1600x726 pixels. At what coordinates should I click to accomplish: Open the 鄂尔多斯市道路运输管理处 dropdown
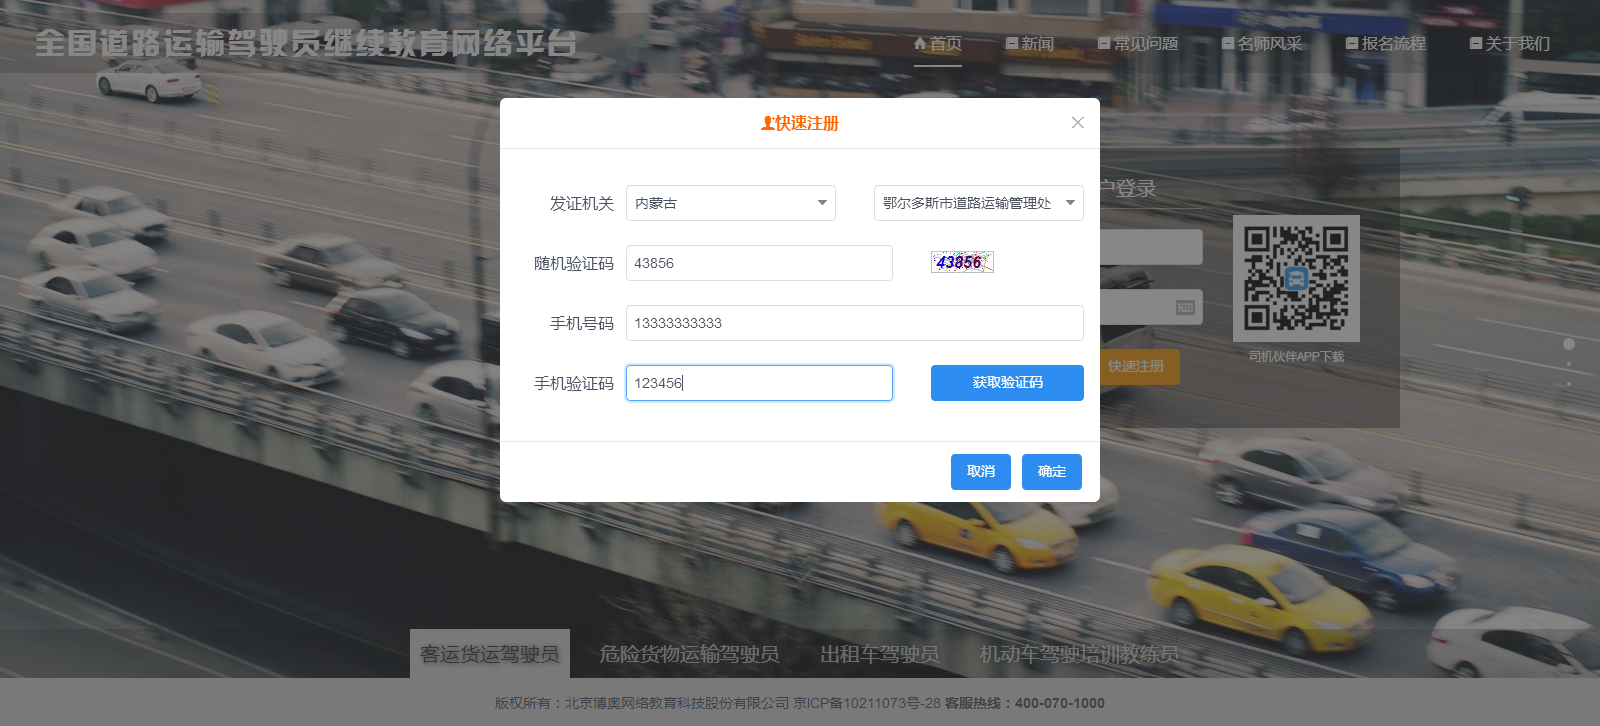(979, 203)
